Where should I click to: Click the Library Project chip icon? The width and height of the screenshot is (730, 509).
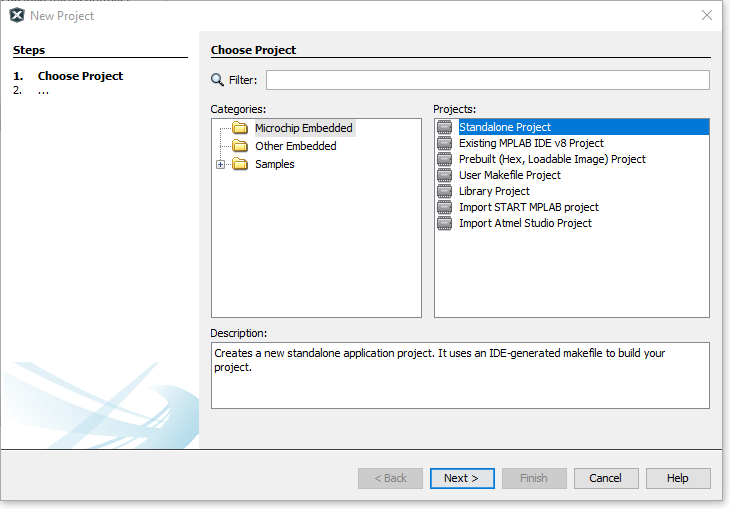click(x=445, y=191)
